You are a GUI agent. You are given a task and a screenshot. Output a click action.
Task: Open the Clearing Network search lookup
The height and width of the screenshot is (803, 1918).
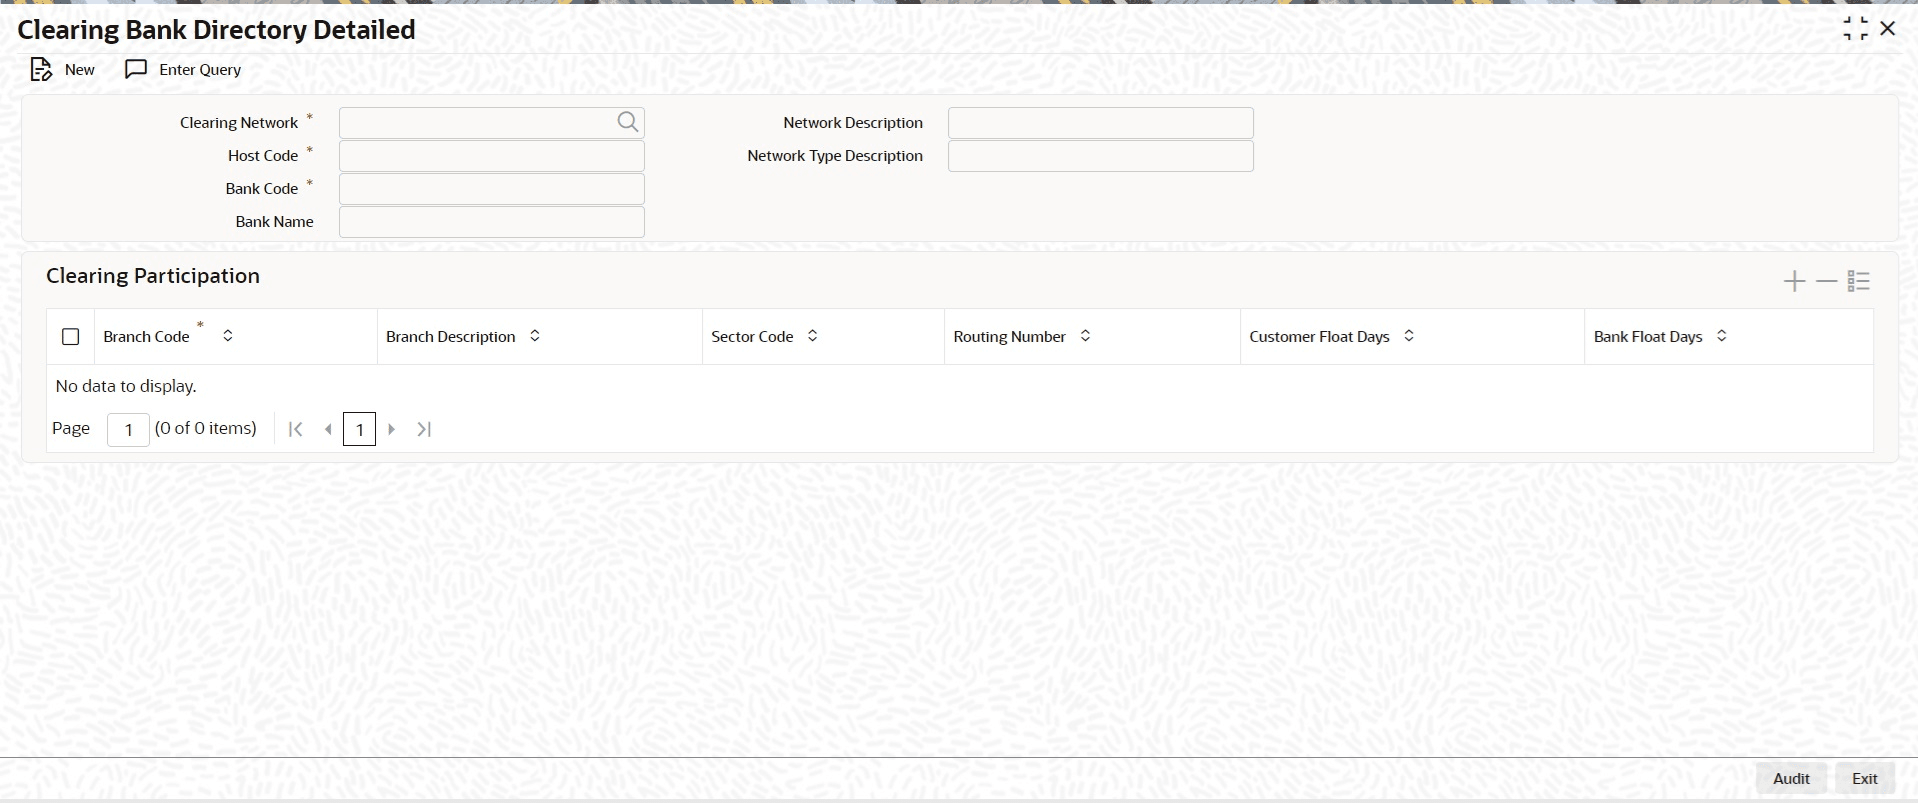(x=627, y=122)
